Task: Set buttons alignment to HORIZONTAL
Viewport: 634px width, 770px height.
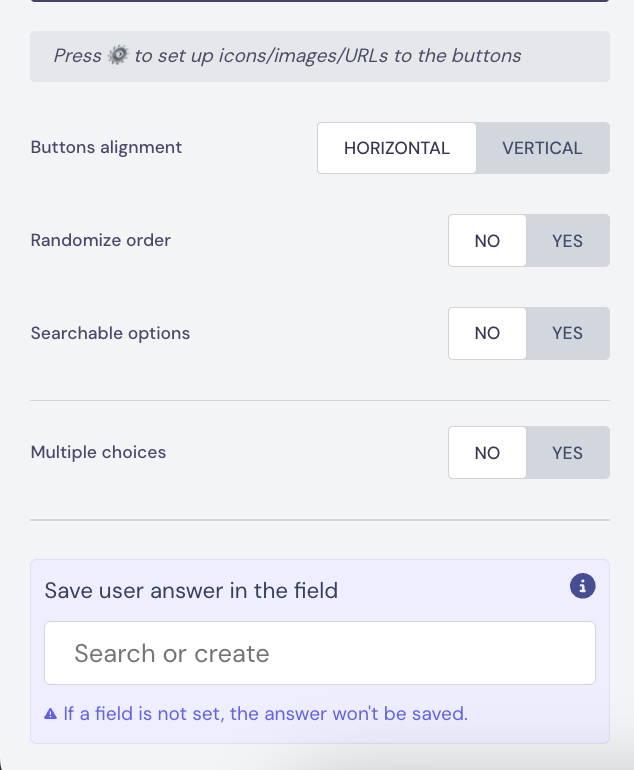Action: coord(397,148)
